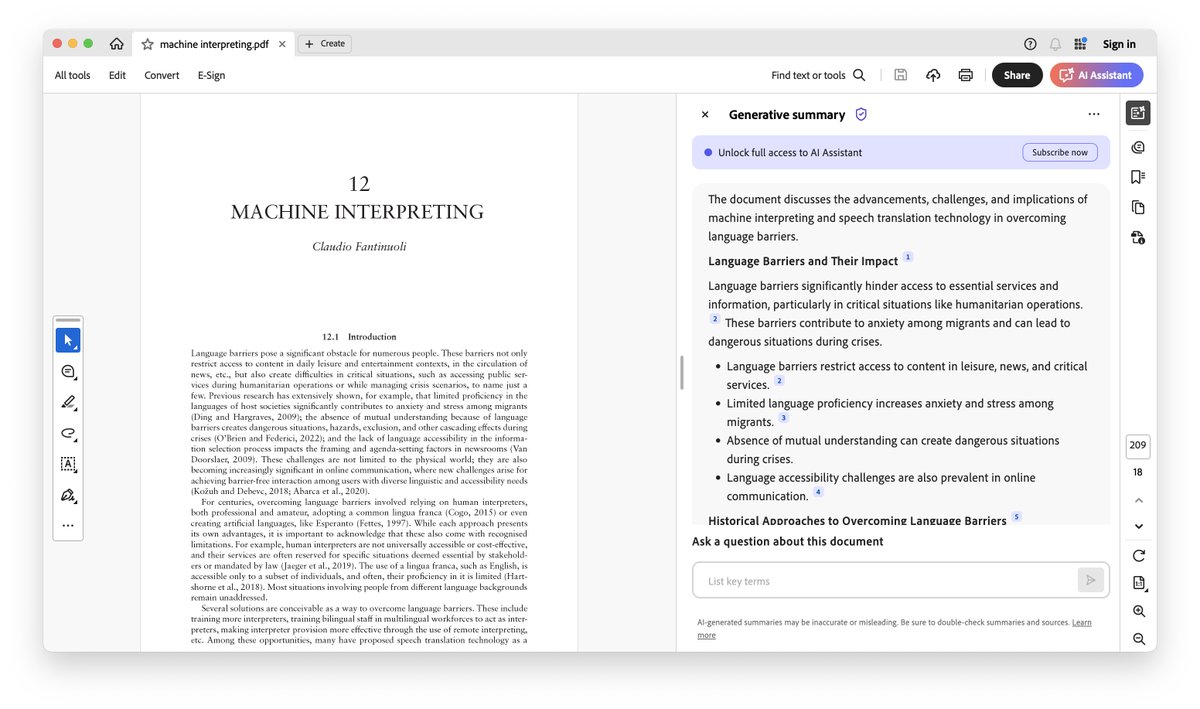Screen dimensions: 1200x709
Task: Click citation 5 by Historical Approaches heading
Action: point(1017,517)
